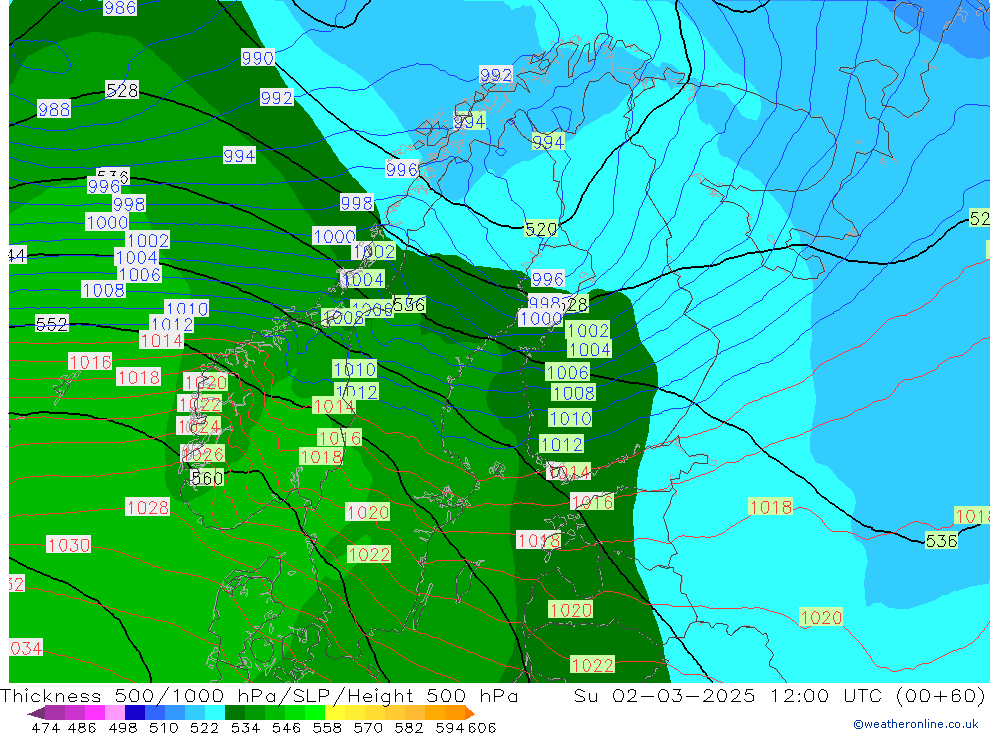This screenshot has width=1000, height=733.
Task: Click the blue 990 isobar label
Action: pyautogui.click(x=258, y=58)
